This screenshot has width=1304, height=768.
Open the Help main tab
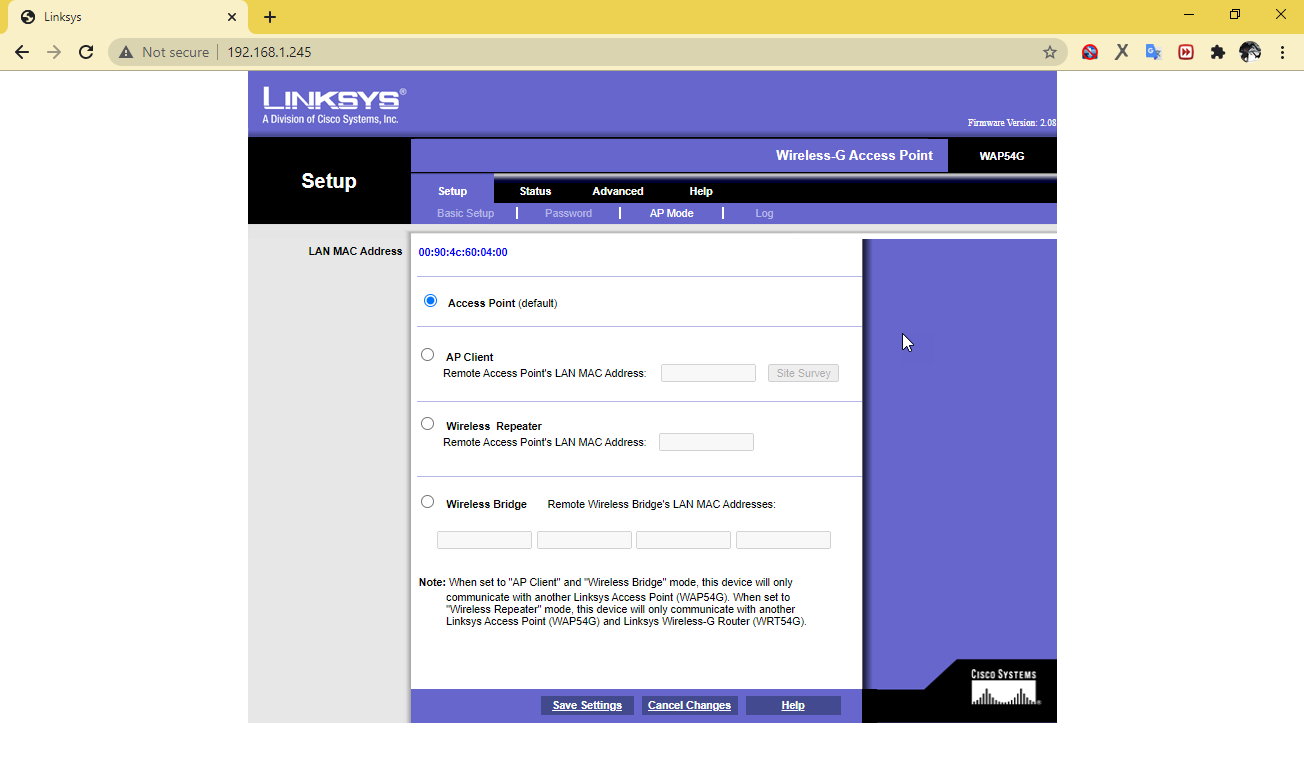tap(701, 191)
